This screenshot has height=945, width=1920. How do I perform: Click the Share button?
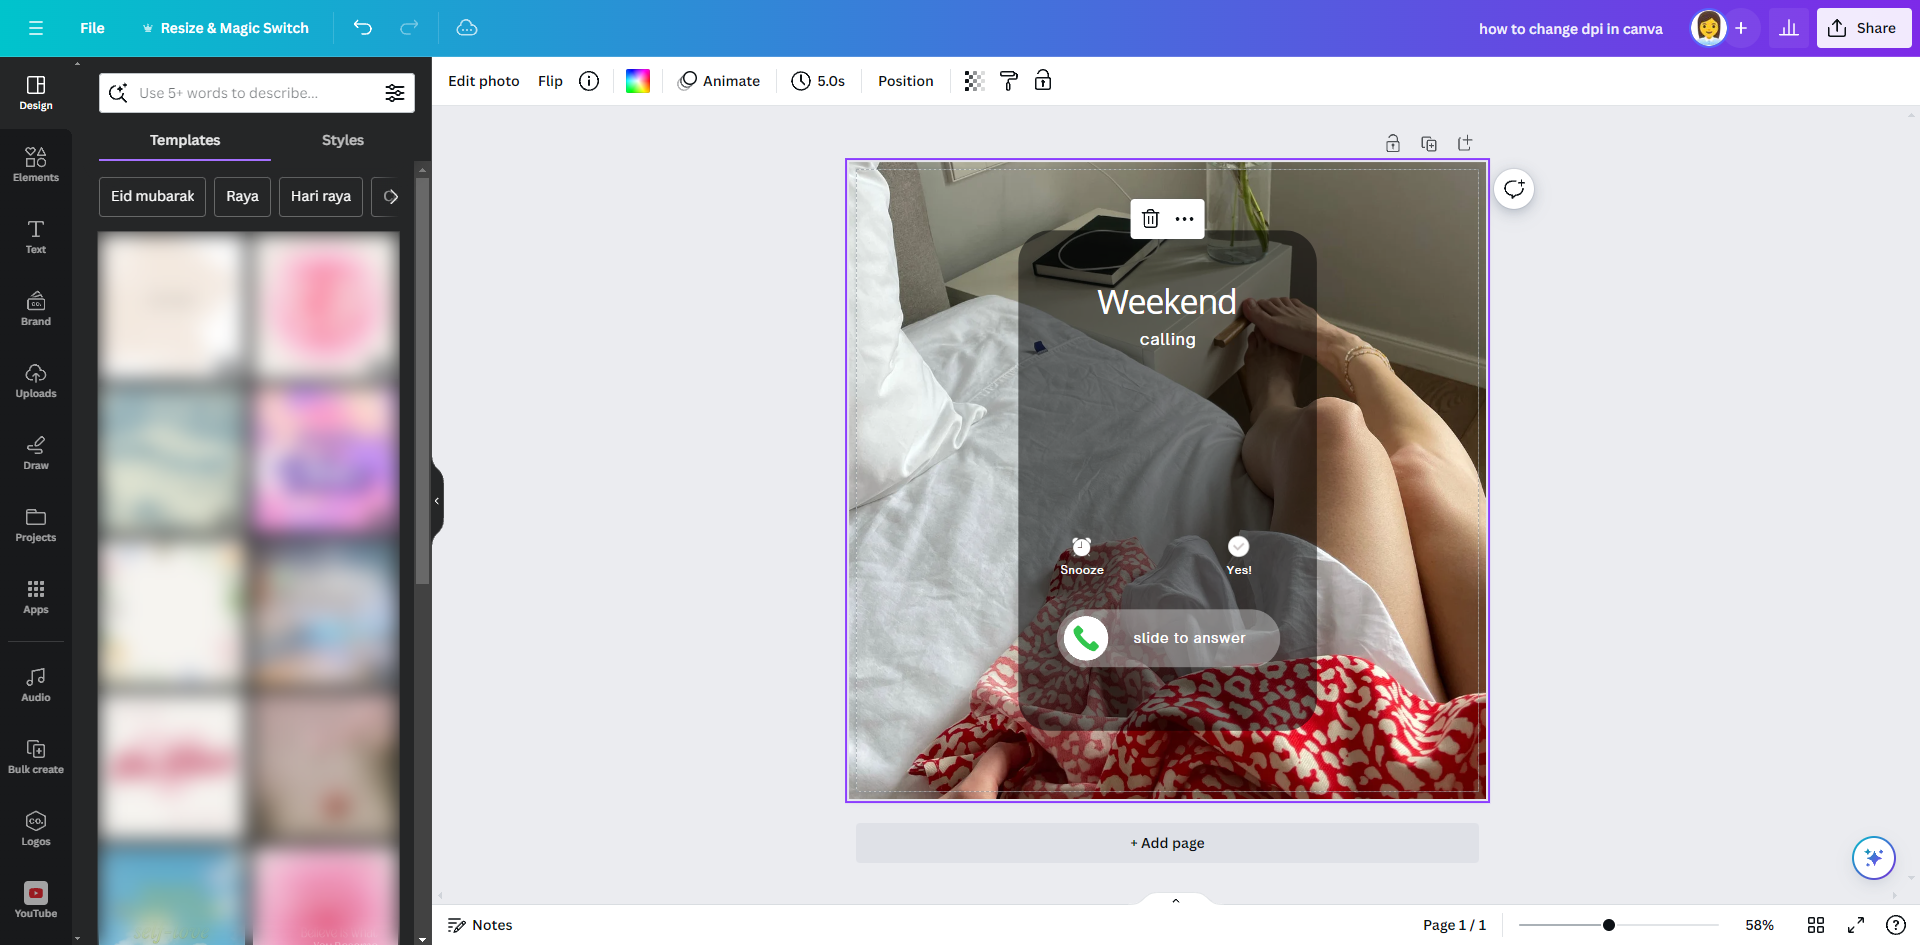(1864, 28)
